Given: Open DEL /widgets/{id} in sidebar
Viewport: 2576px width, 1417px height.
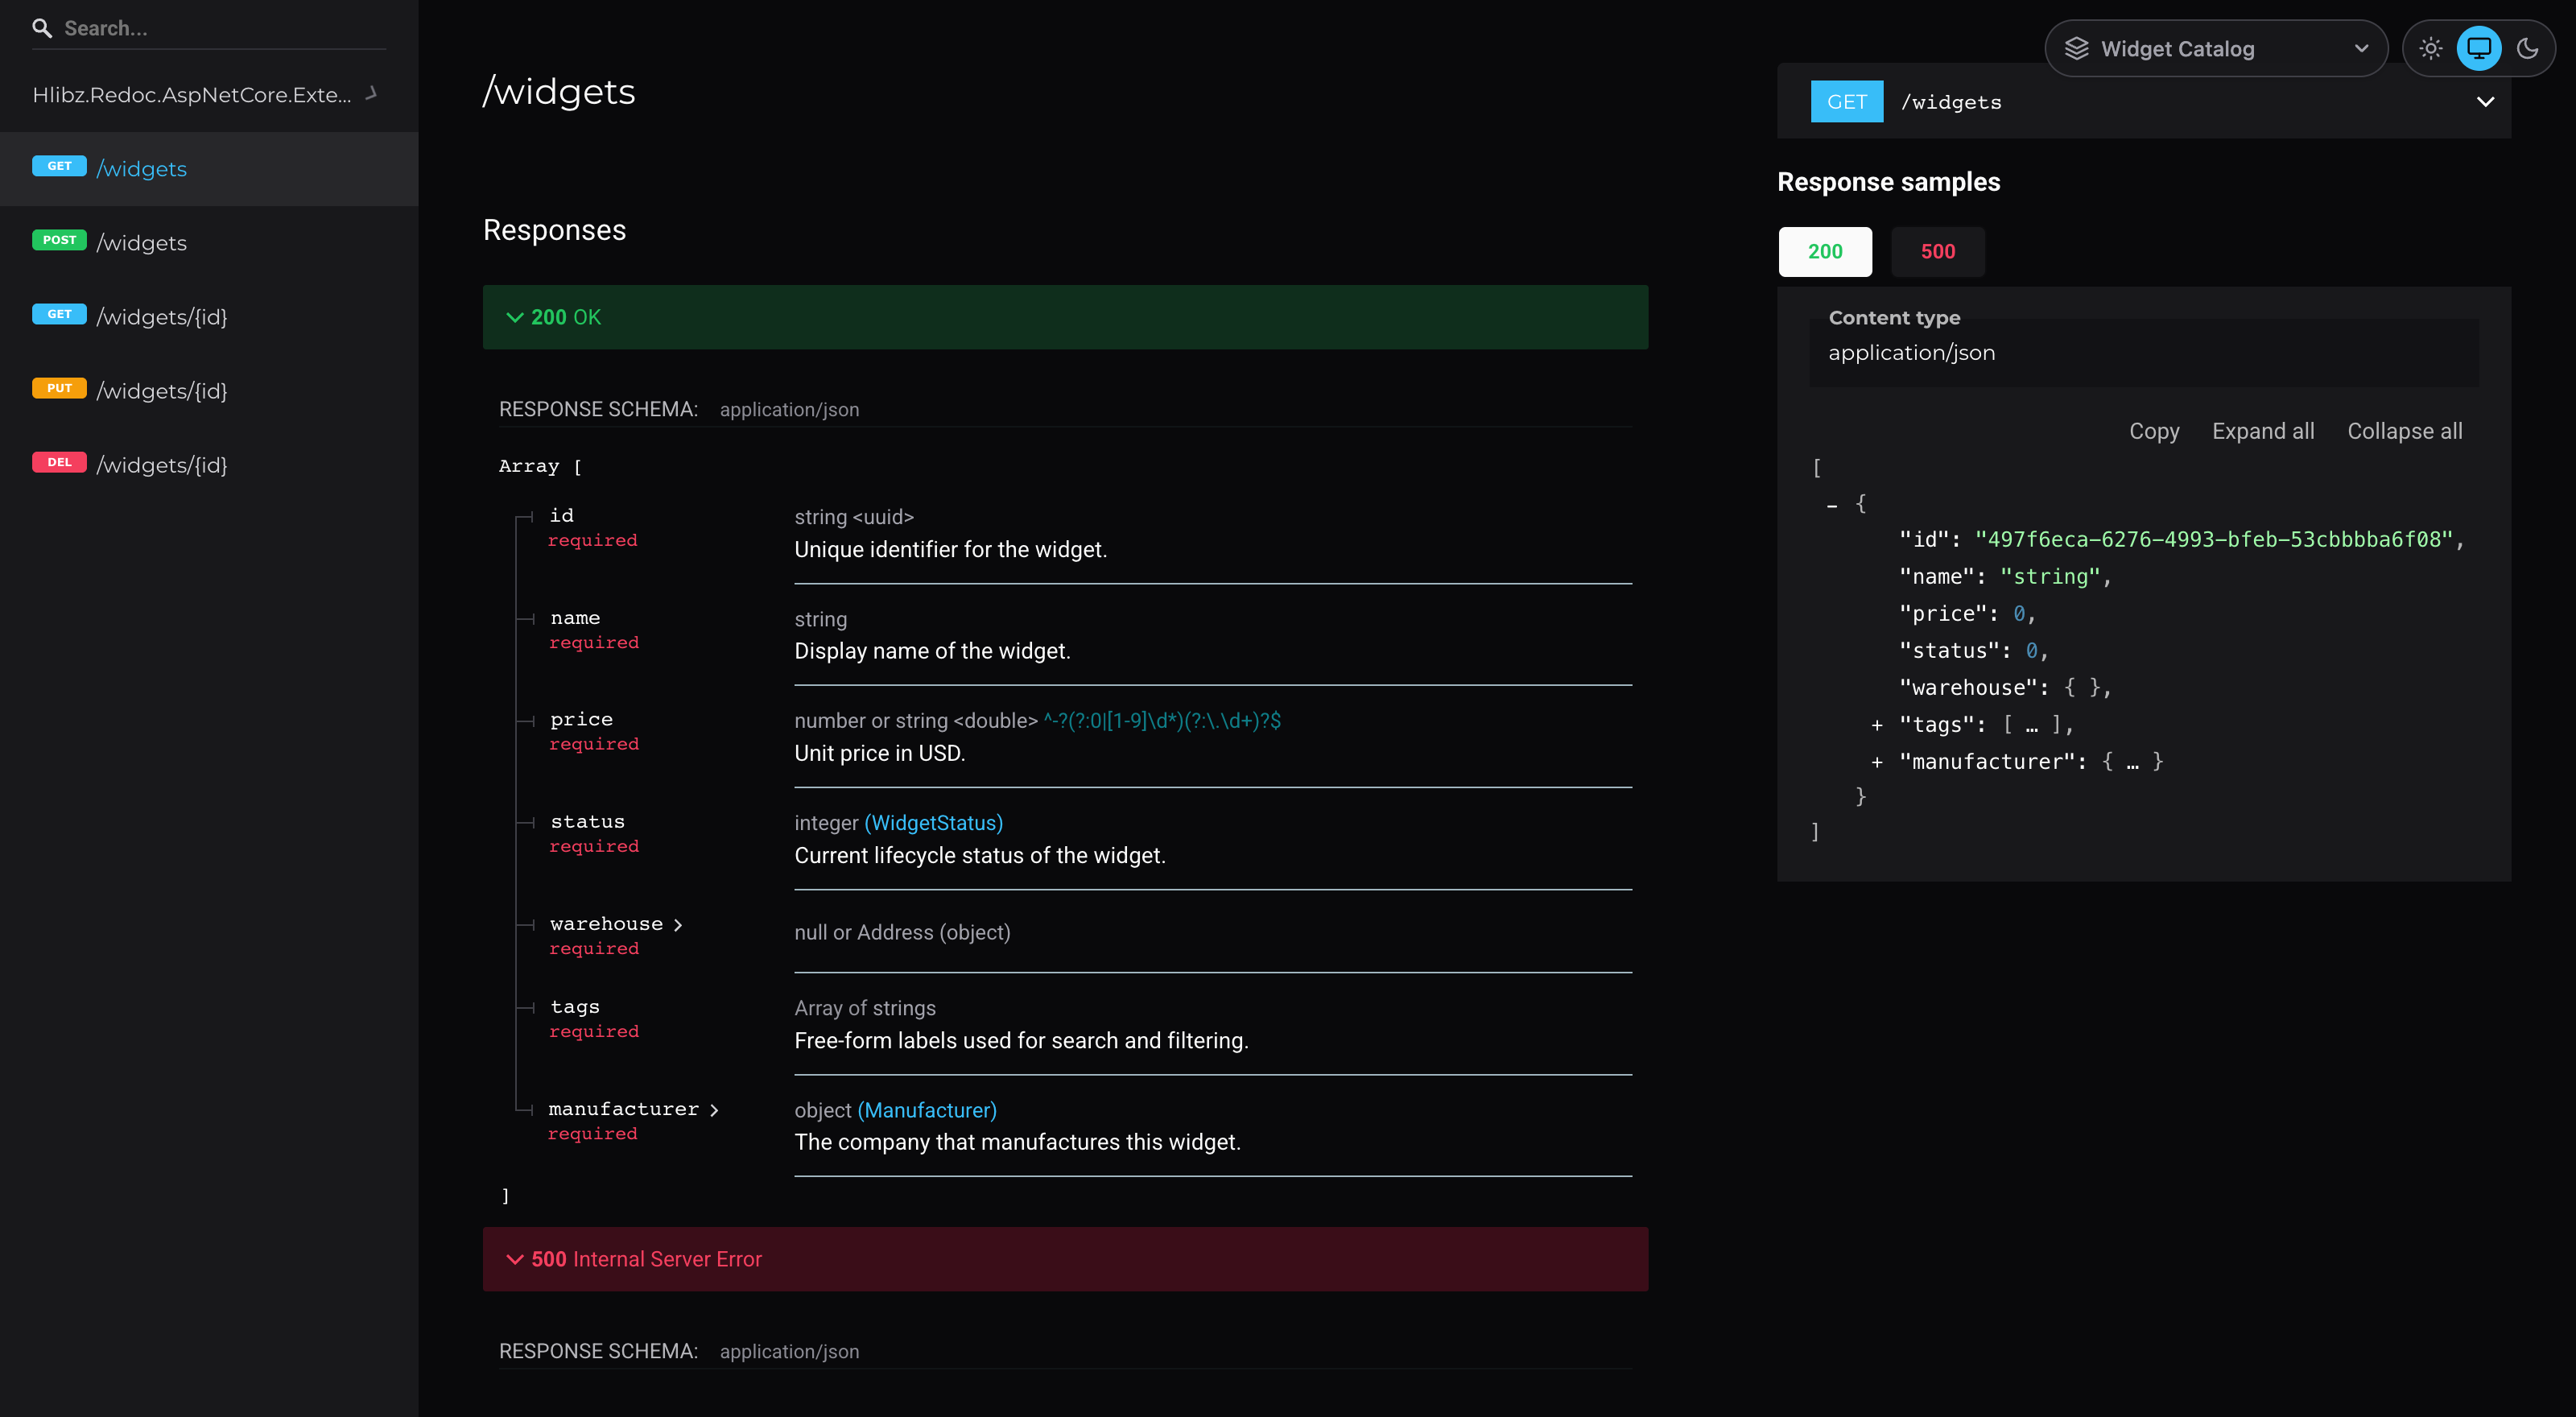Looking at the screenshot, I should [x=209, y=465].
